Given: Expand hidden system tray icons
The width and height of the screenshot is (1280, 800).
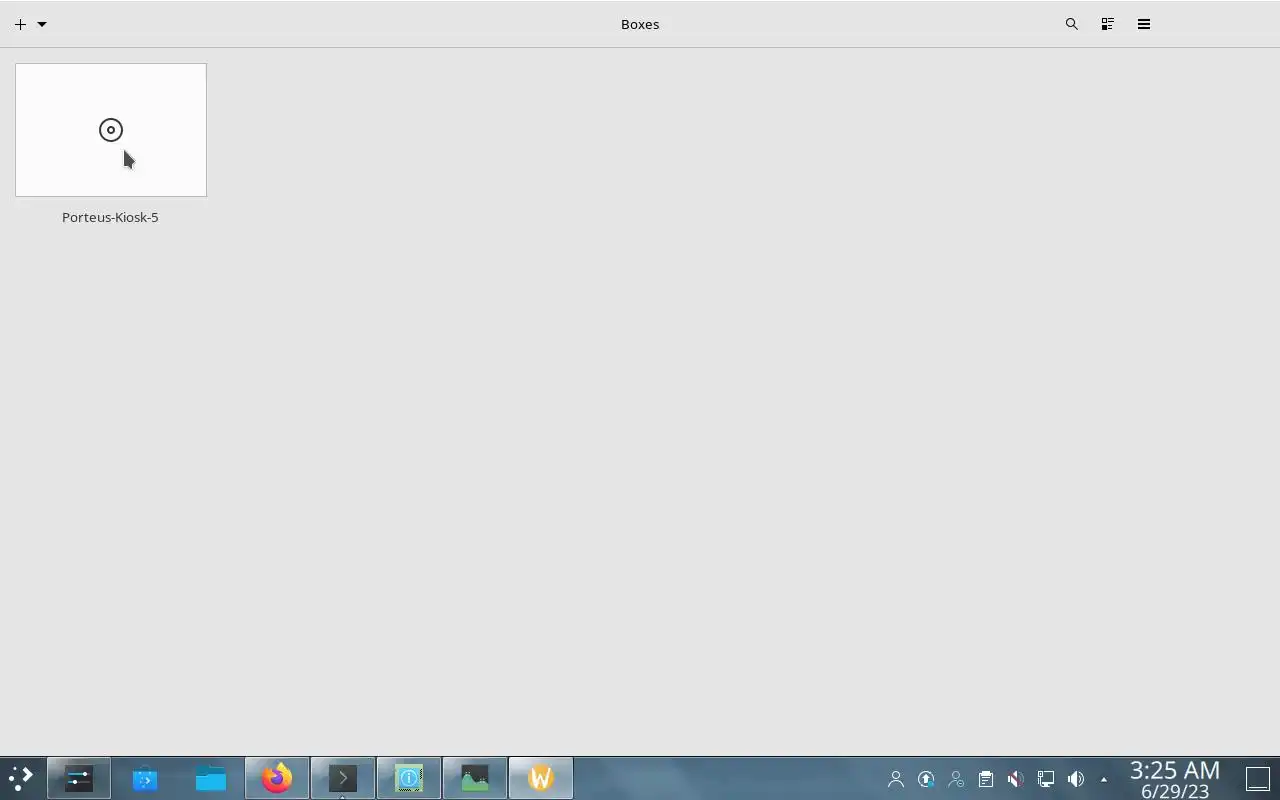Looking at the screenshot, I should click(x=1104, y=779).
